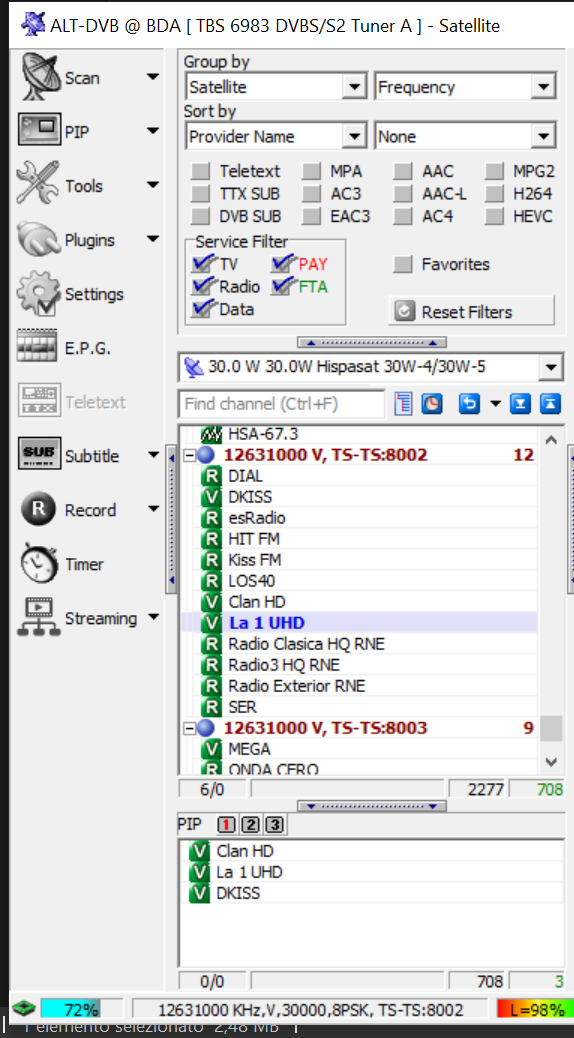Click the clock icon beside the channel search
This screenshot has width=574, height=1038.
pyautogui.click(x=432, y=404)
